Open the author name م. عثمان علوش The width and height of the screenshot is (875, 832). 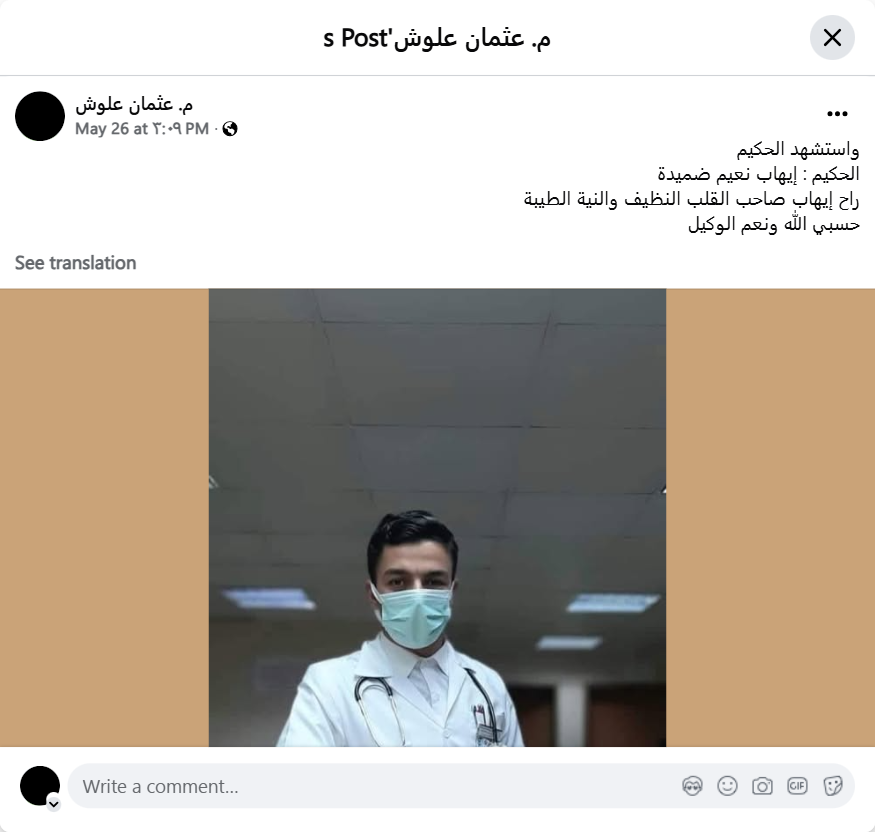tap(134, 104)
